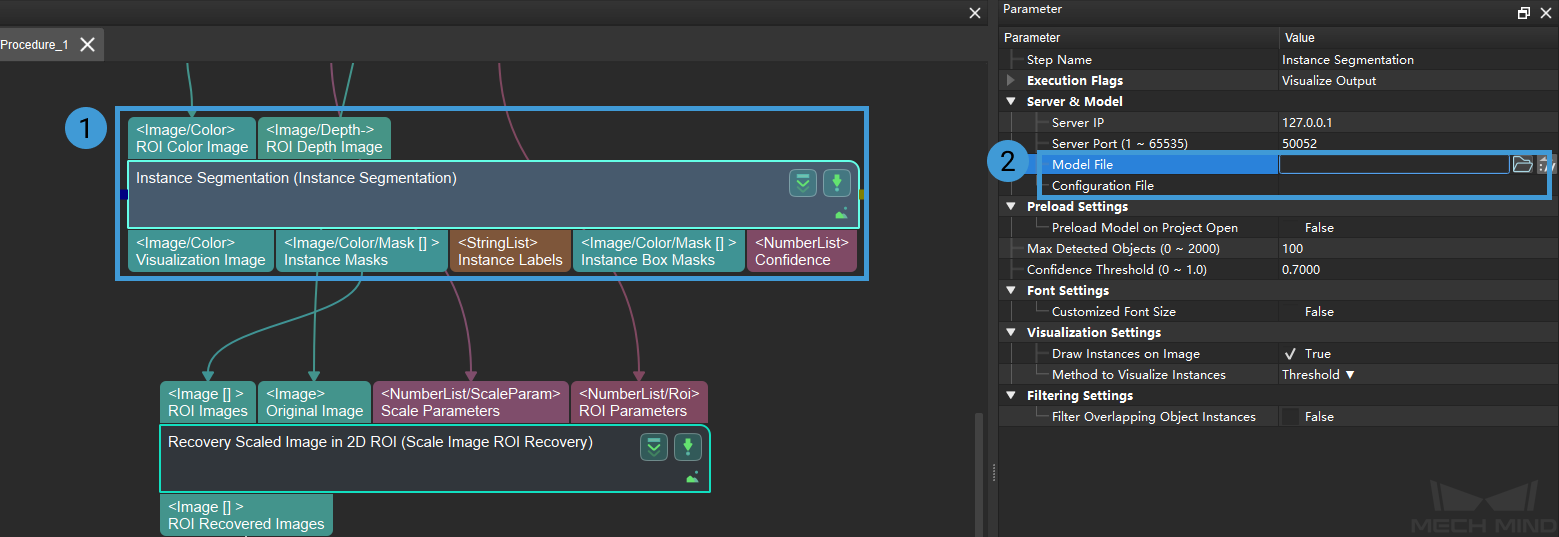This screenshot has height=537, width=1559.
Task: Expand the Execution Flags section
Action: click(x=1011, y=81)
